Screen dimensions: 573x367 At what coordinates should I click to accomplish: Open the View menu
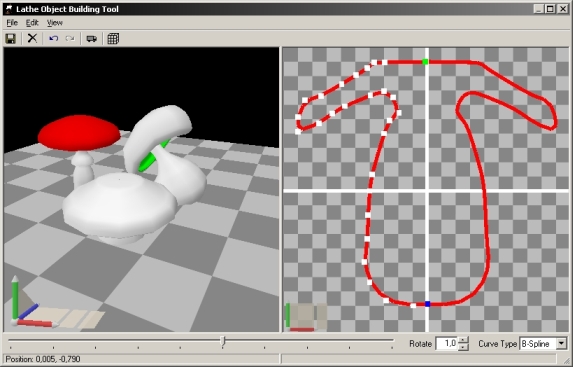point(55,23)
